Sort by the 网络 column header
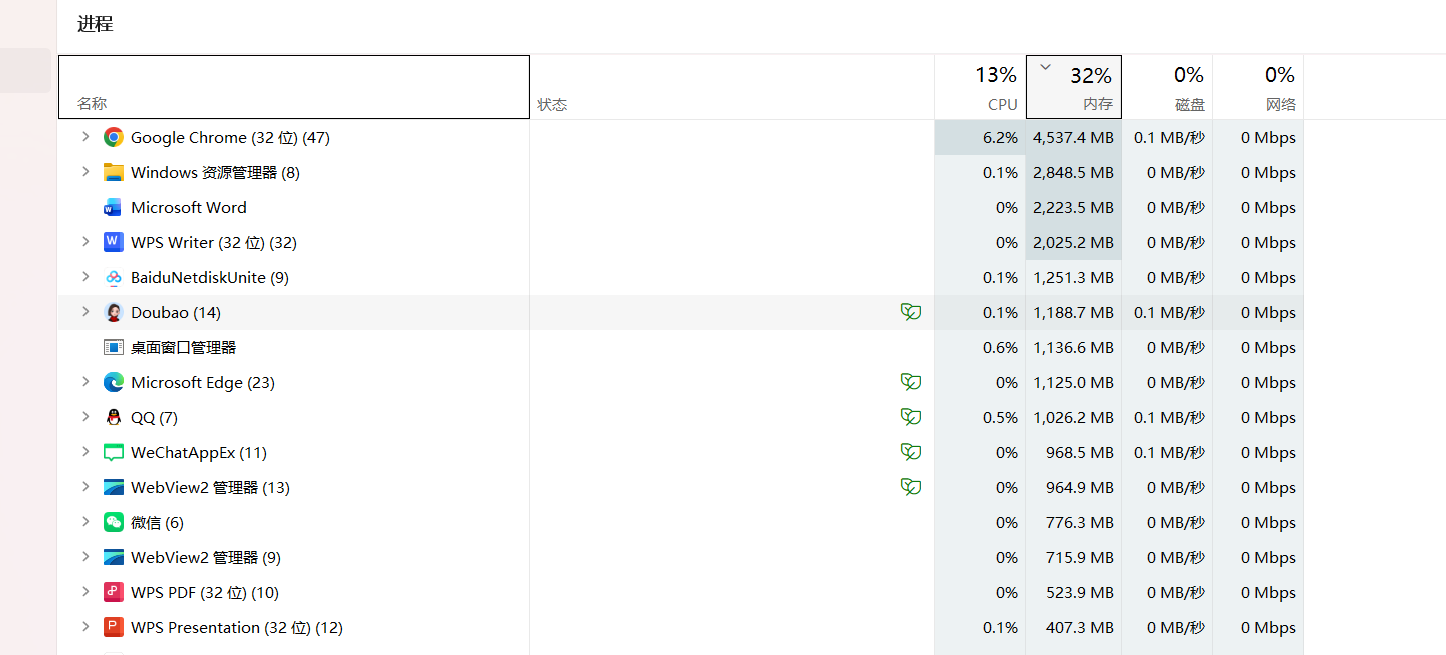This screenshot has width=1446, height=655. tap(1258, 87)
